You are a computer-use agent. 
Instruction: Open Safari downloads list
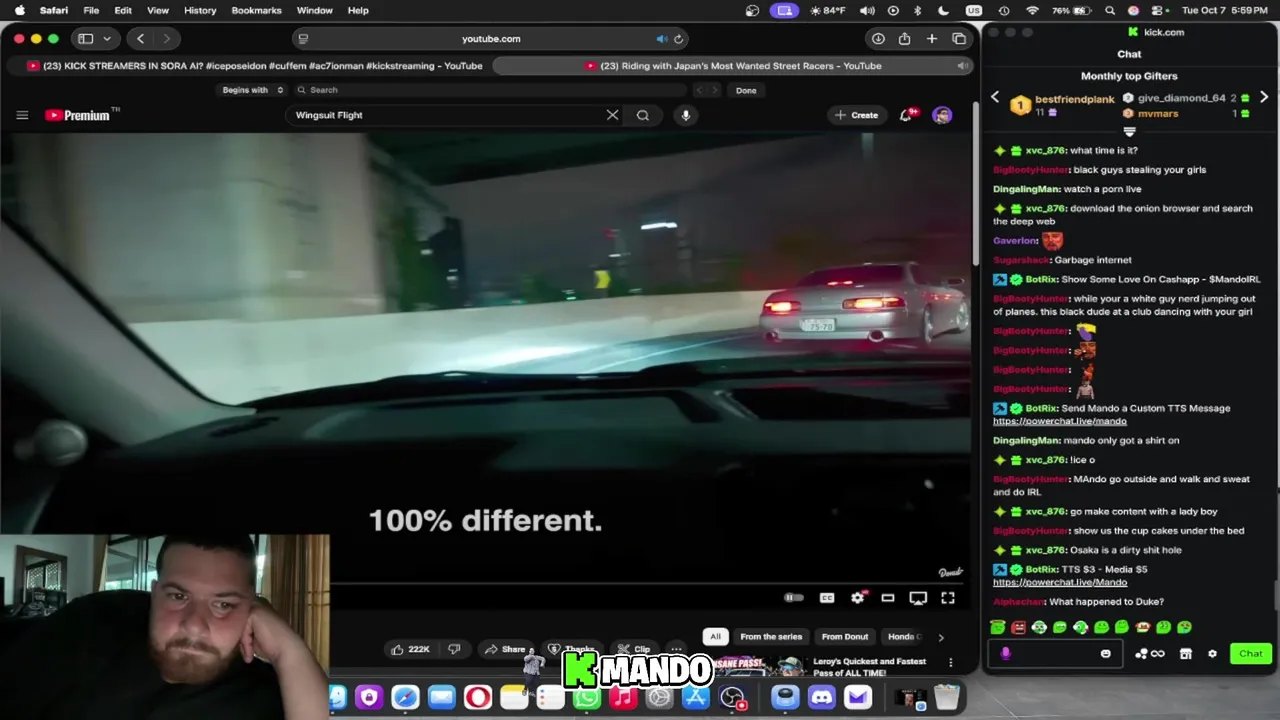pos(878,39)
